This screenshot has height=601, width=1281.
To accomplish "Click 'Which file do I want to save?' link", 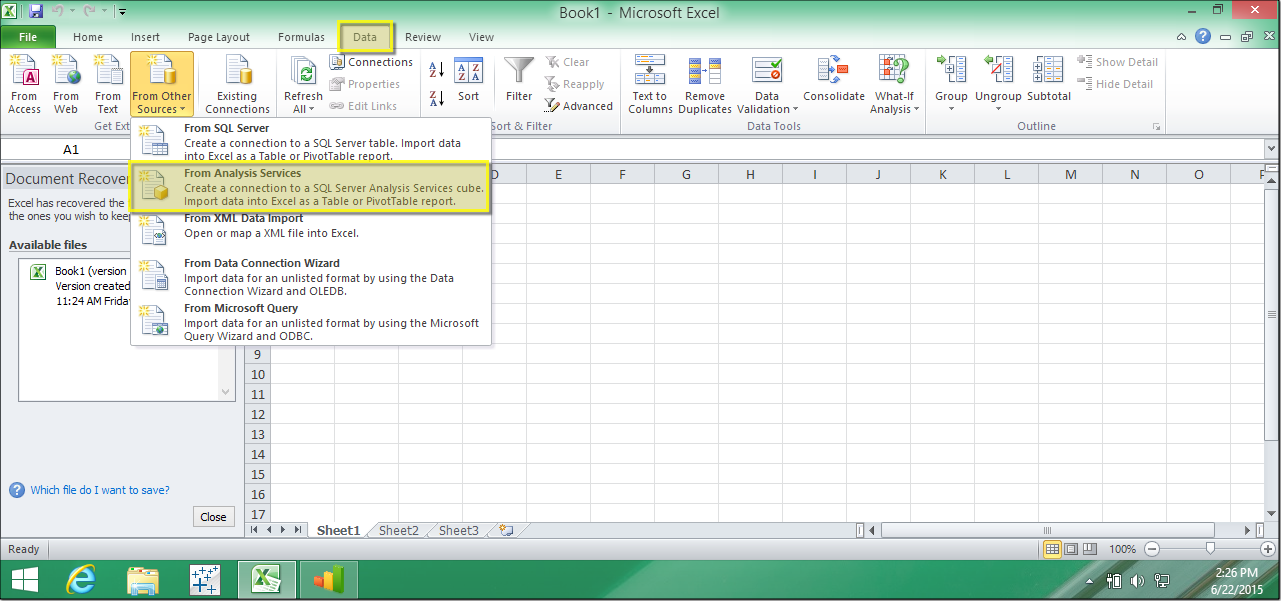I will (x=100, y=490).
